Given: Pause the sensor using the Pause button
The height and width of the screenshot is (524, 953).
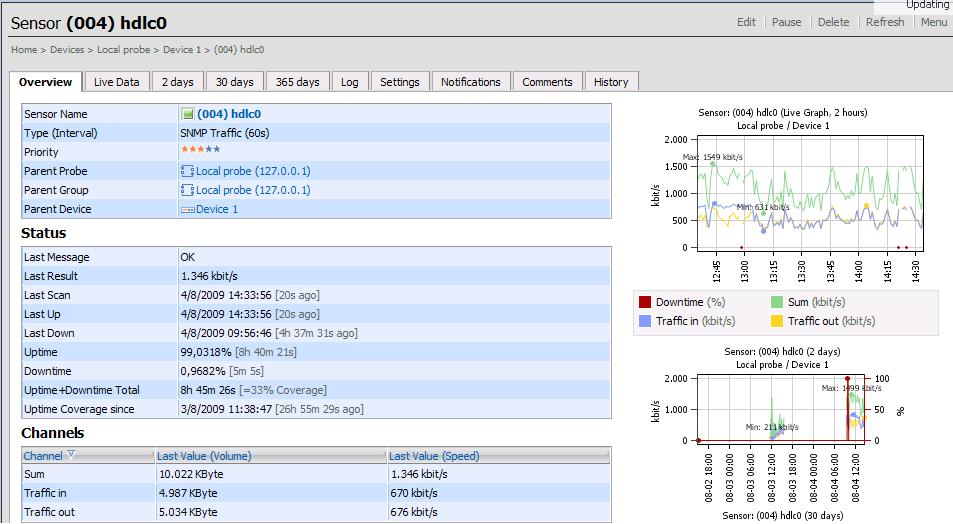Looking at the screenshot, I should (x=786, y=22).
